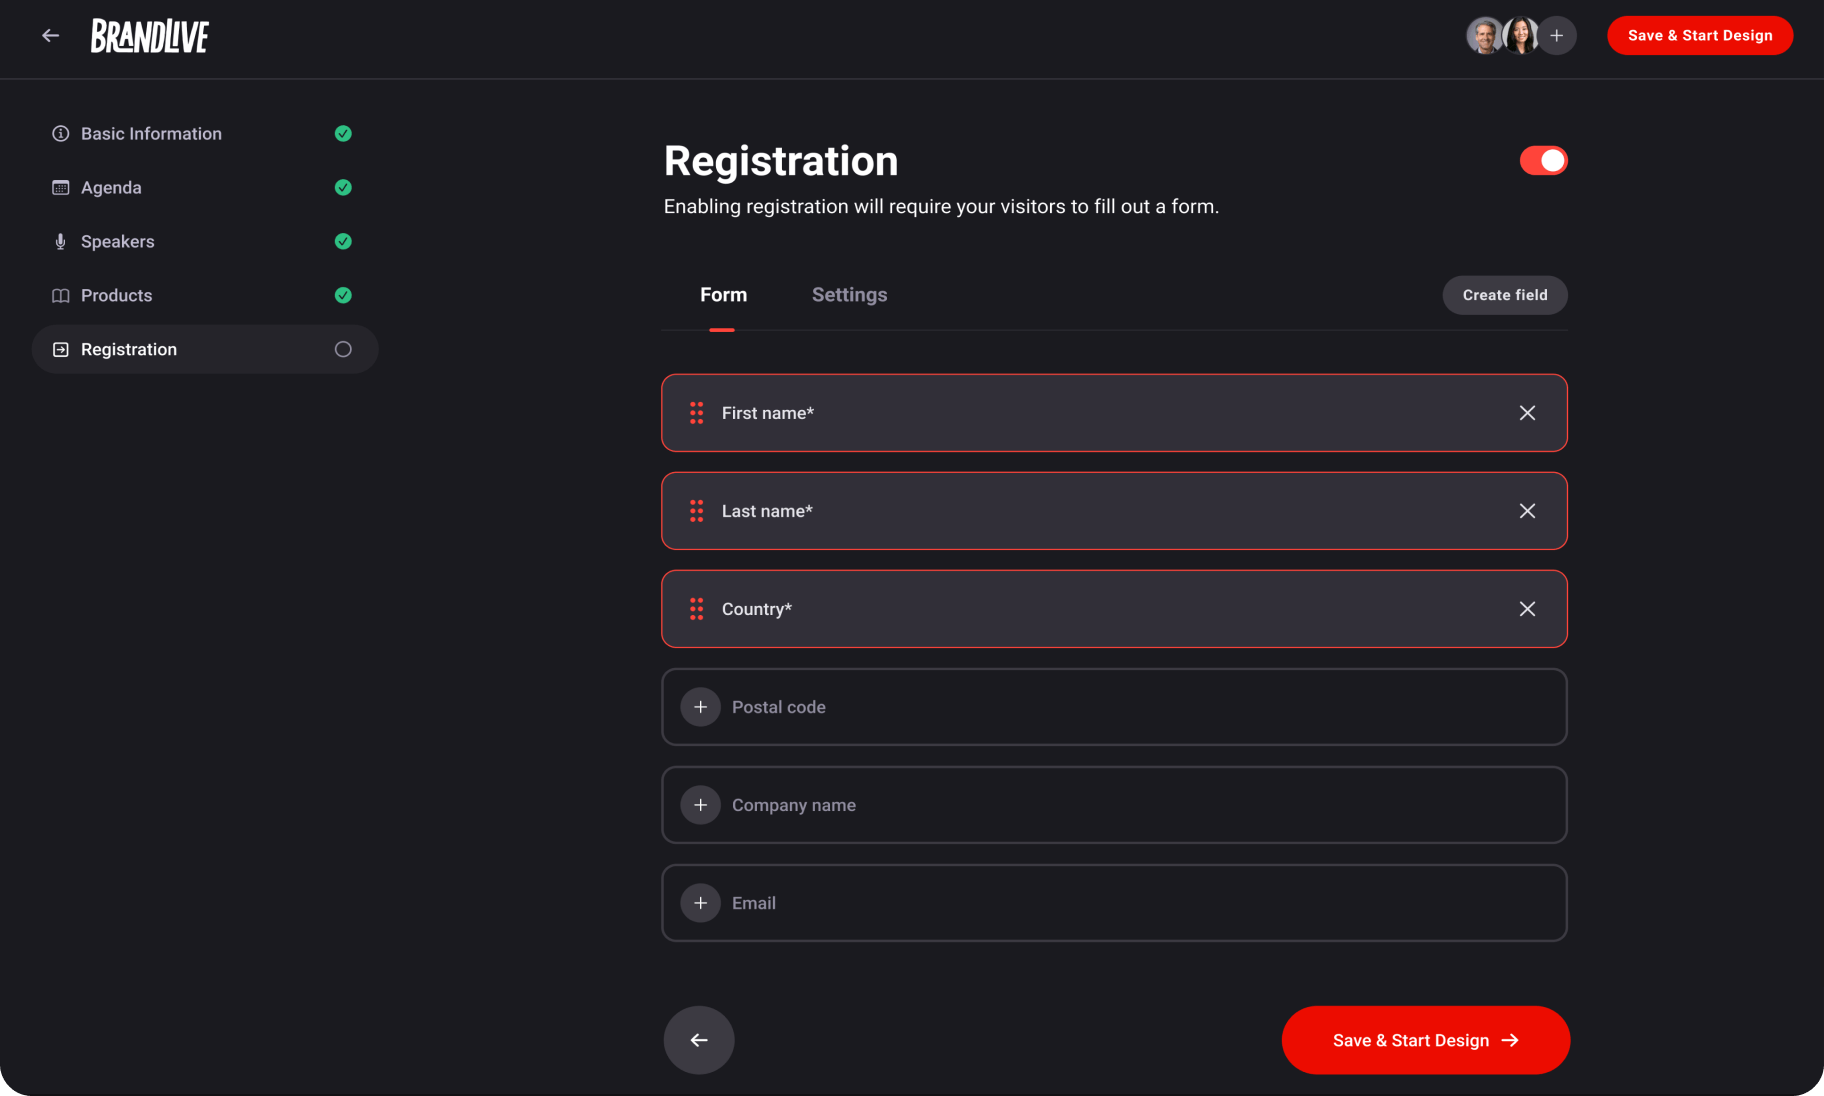Click the drag handle on Country field
This screenshot has height=1096, width=1824.
[697, 609]
